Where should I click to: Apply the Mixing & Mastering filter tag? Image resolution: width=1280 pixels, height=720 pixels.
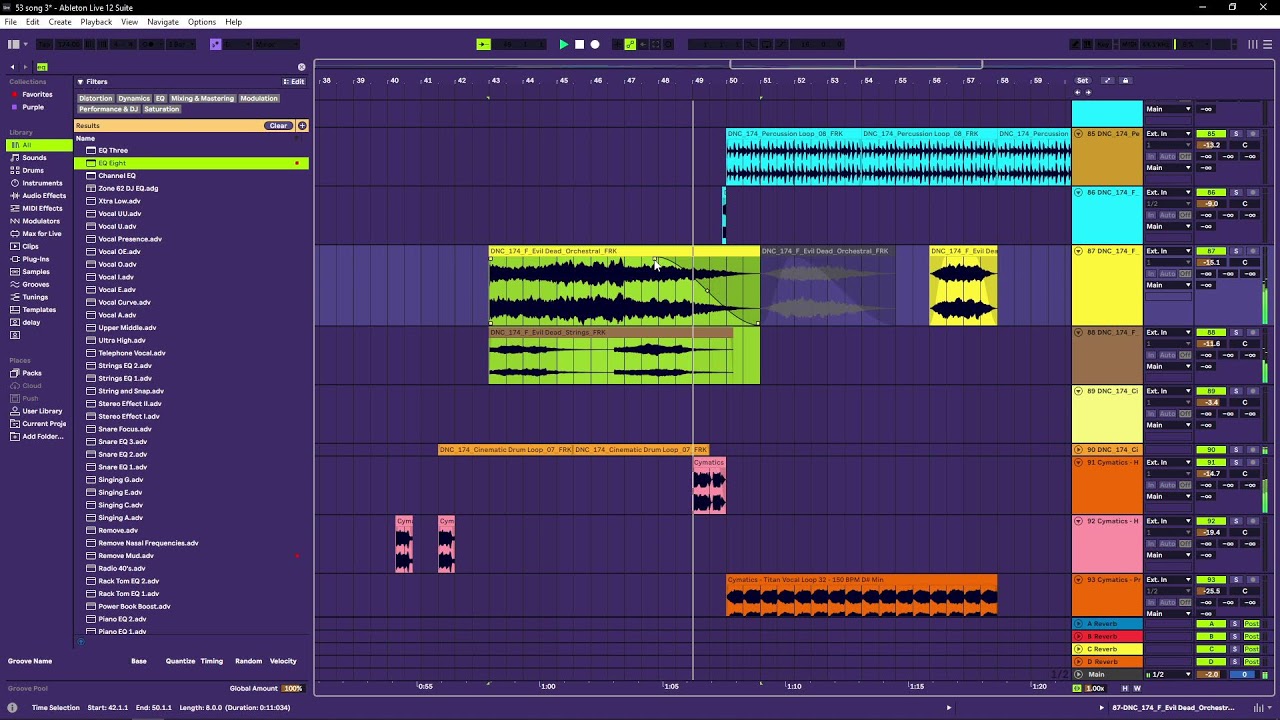pos(202,98)
